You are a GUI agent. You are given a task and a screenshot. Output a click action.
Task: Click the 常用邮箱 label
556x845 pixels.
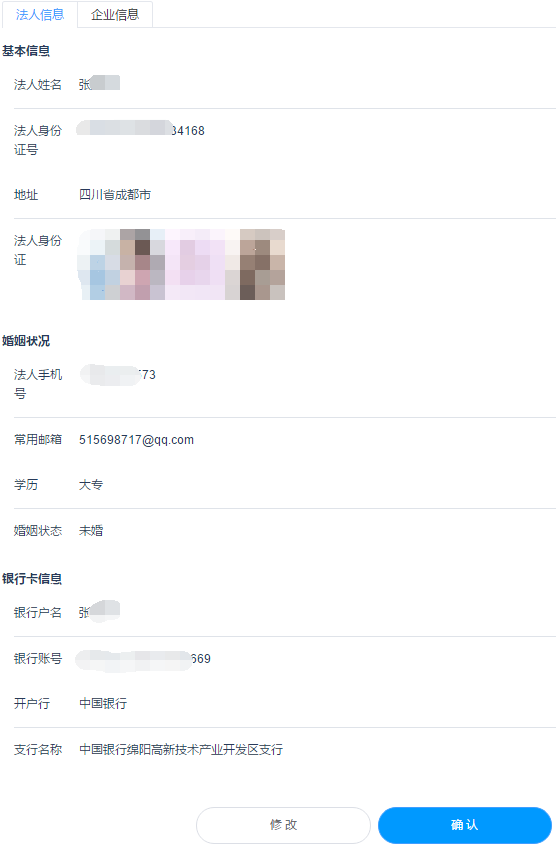point(38,440)
